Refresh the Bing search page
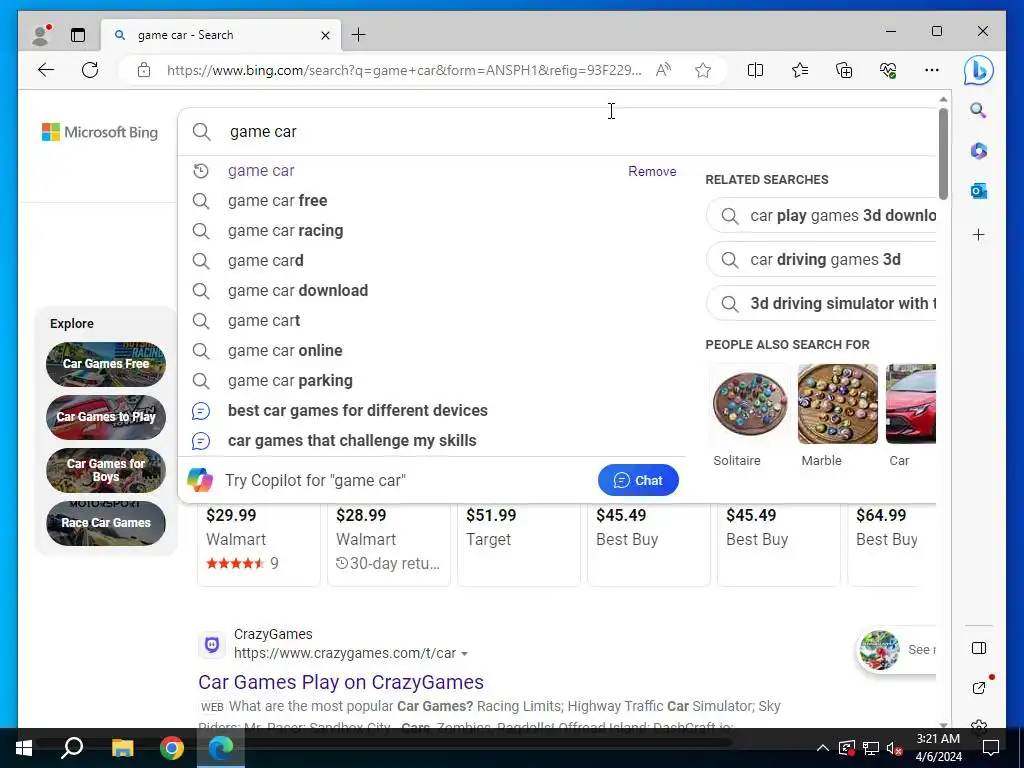 (90, 70)
